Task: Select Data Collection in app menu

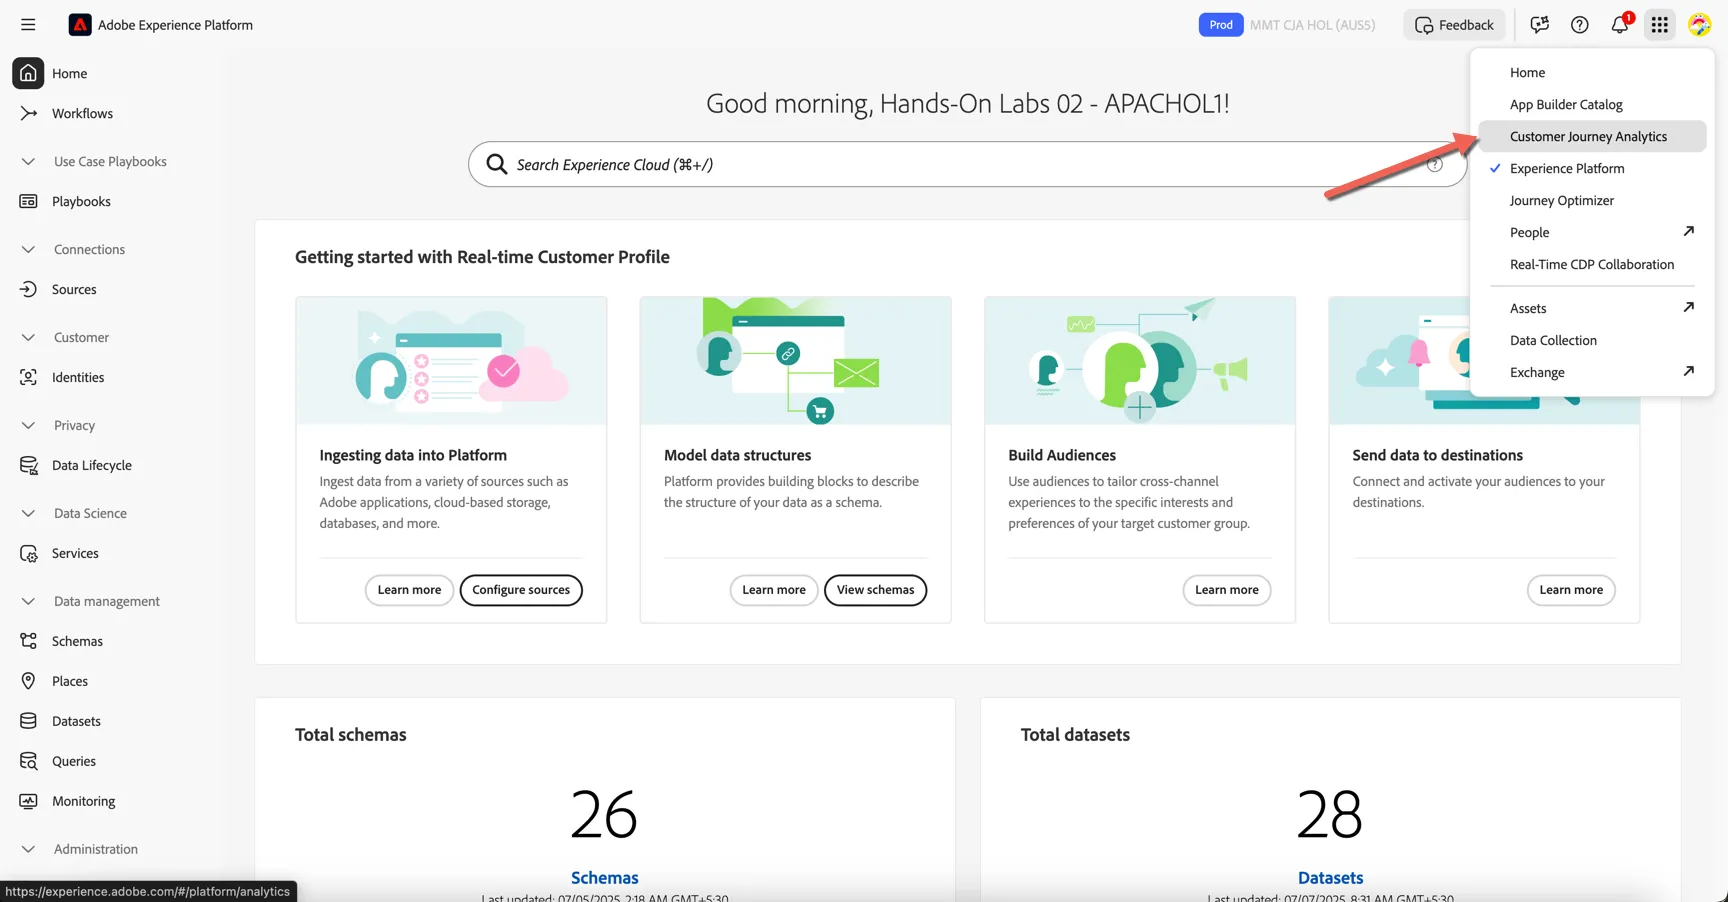Action: tap(1592, 341)
